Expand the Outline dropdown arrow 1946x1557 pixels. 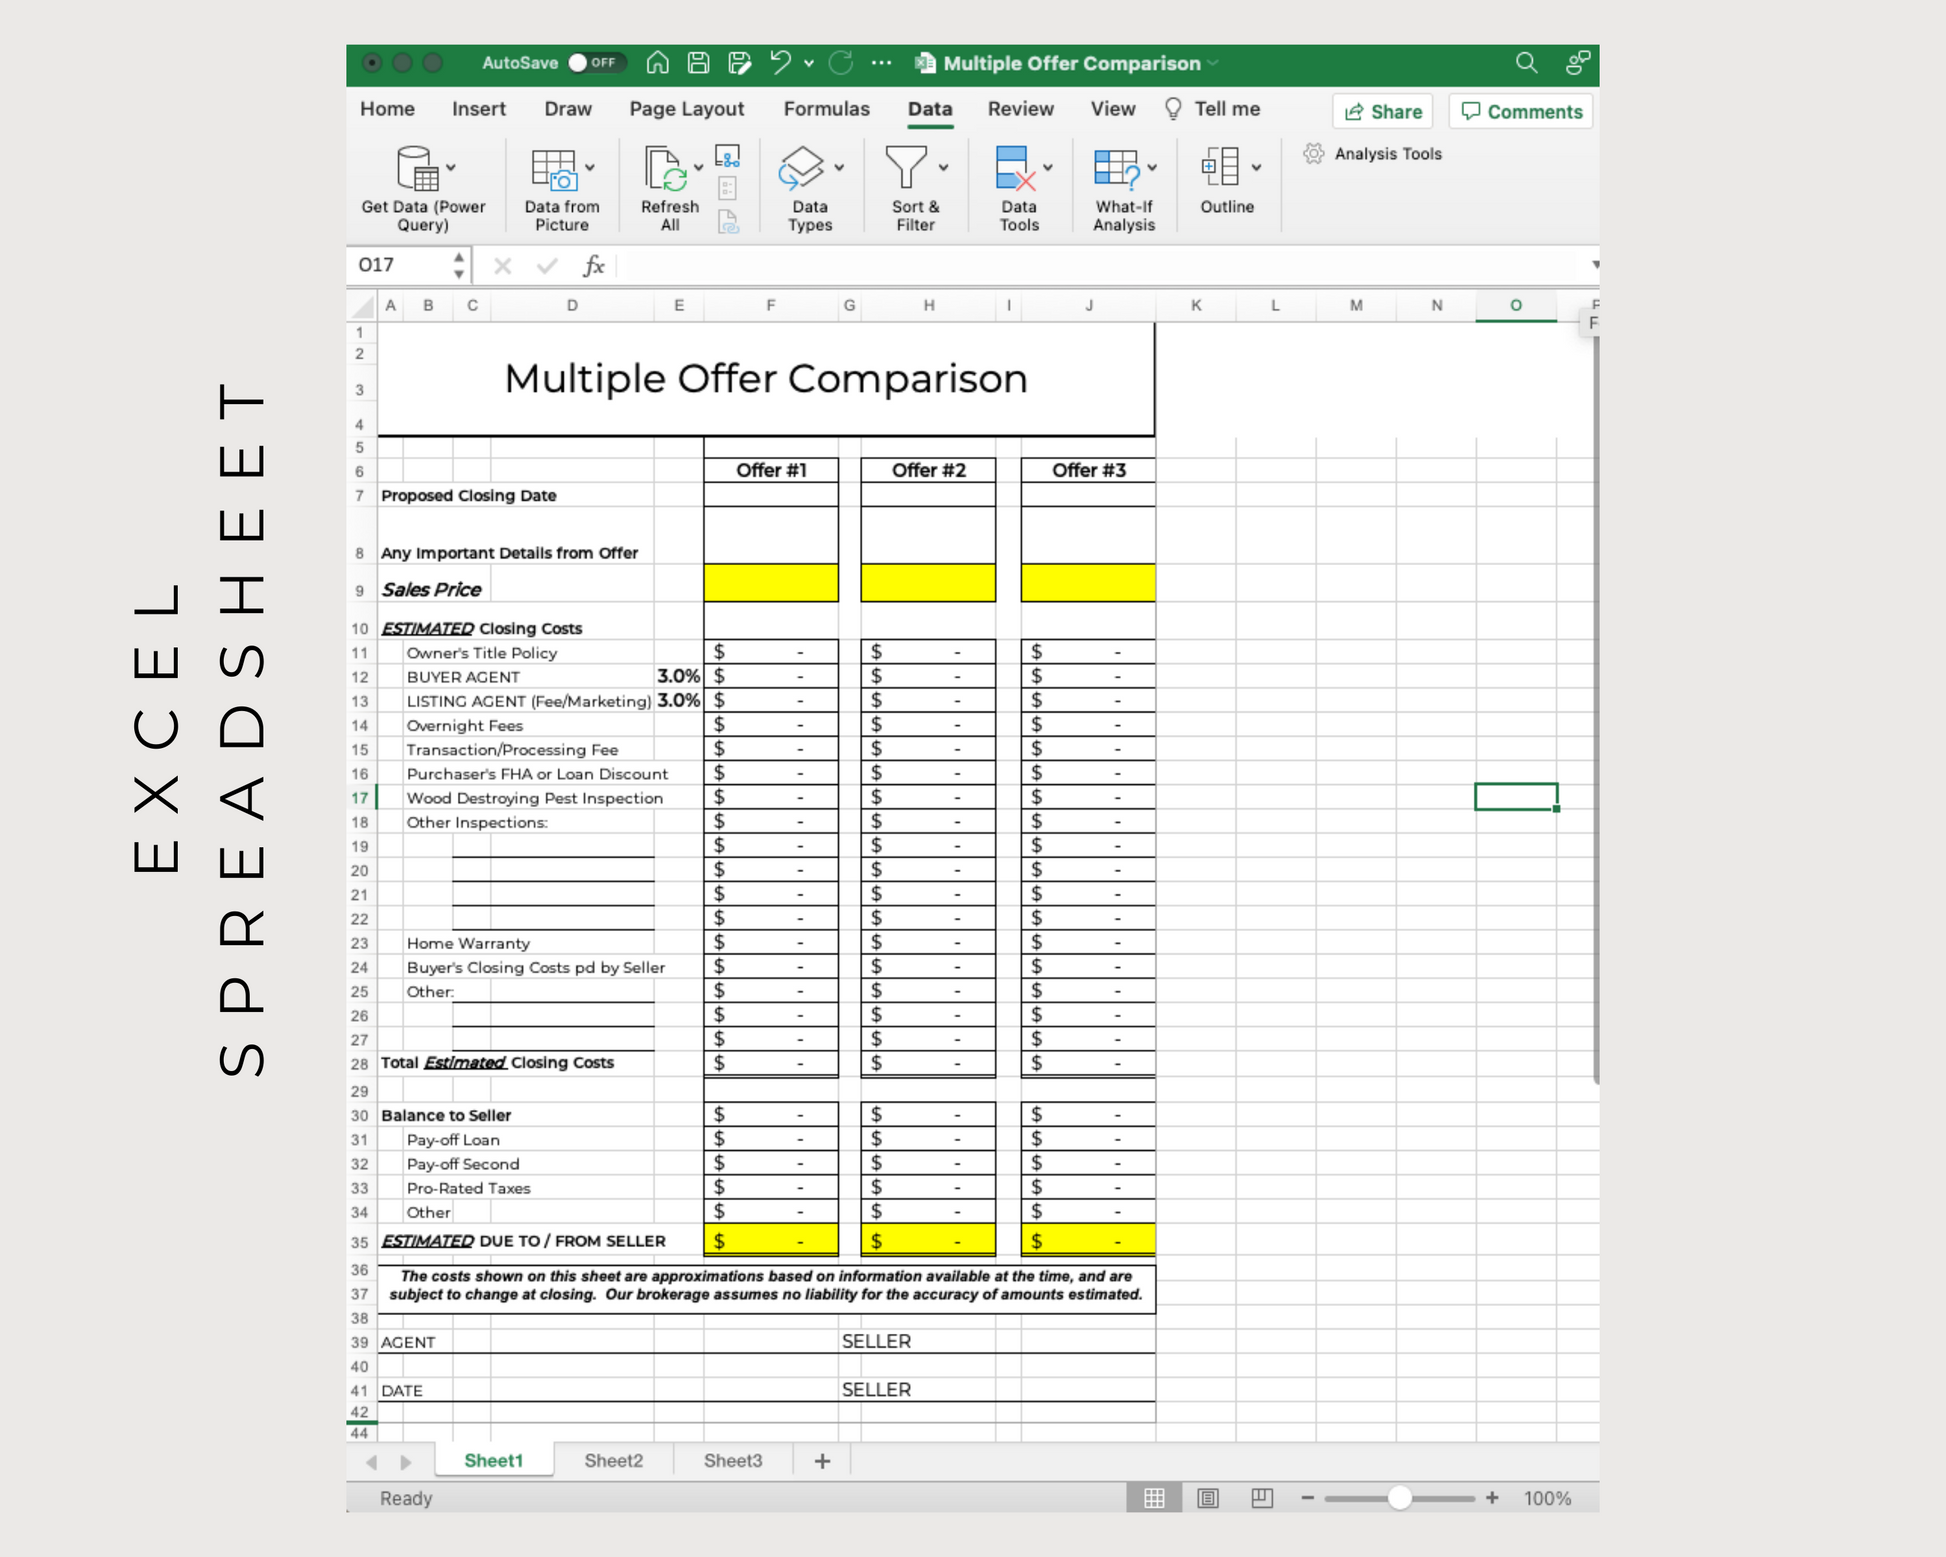click(1256, 168)
